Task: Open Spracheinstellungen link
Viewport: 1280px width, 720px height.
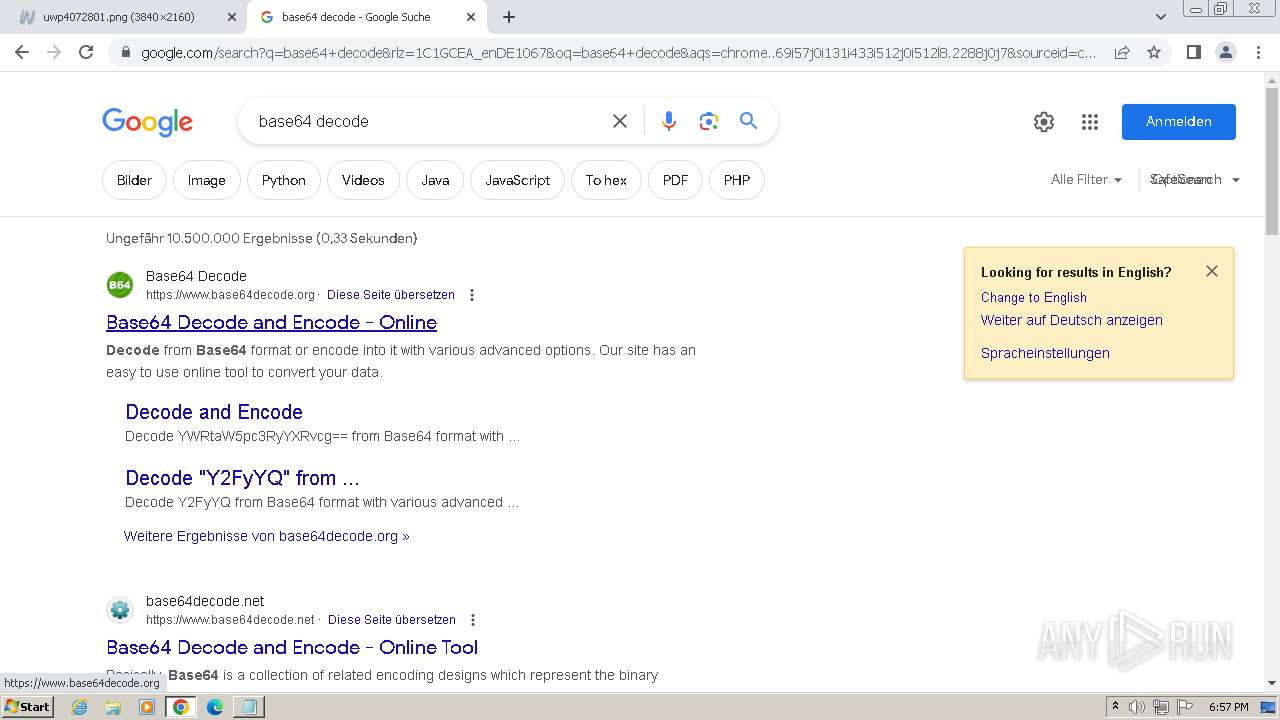Action: pos(1045,353)
